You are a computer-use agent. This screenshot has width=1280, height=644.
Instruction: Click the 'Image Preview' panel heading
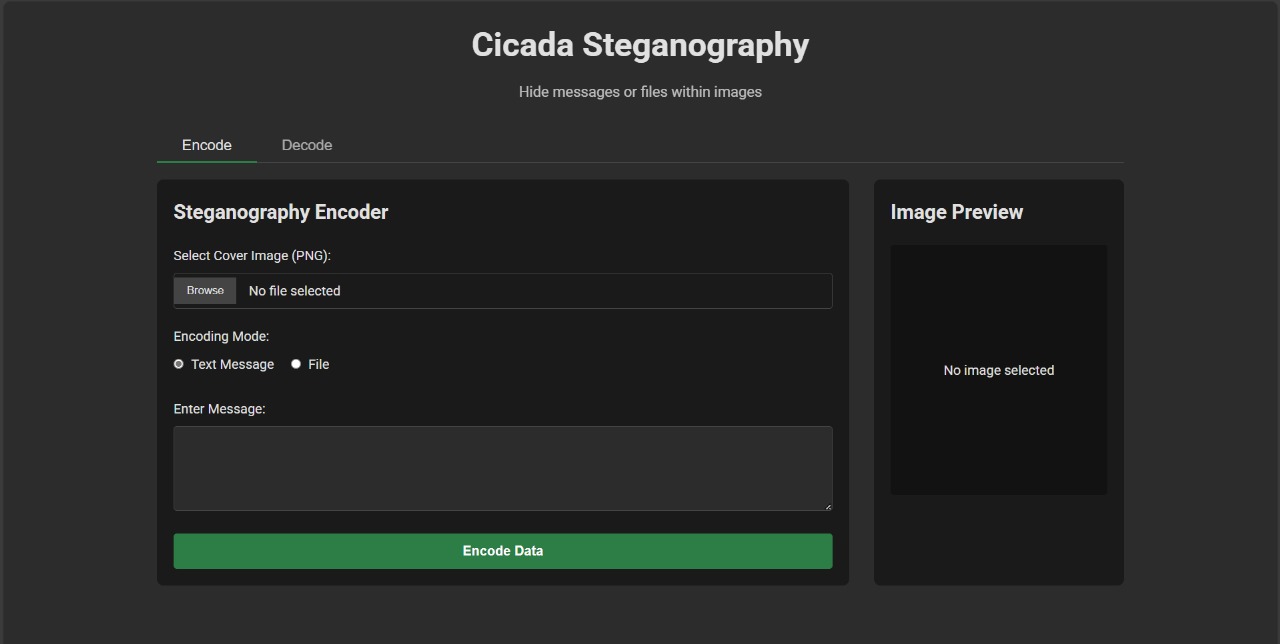[x=957, y=212]
